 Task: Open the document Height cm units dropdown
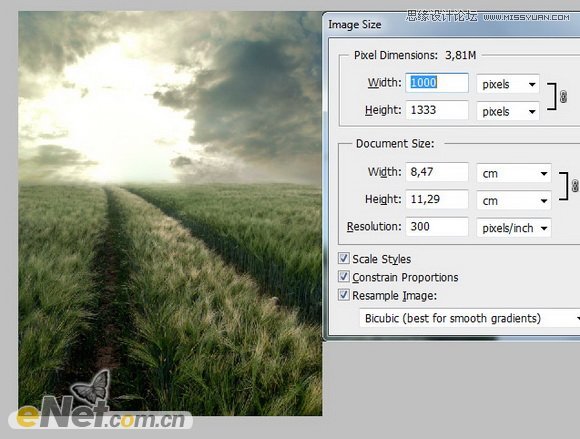tap(514, 200)
